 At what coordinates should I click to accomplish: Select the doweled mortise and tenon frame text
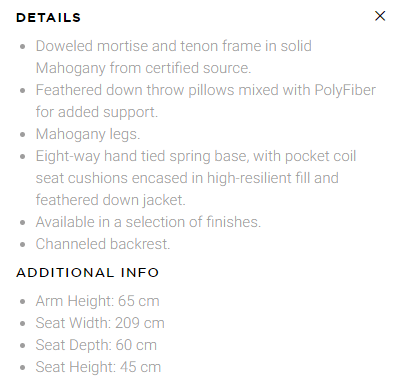click(174, 46)
